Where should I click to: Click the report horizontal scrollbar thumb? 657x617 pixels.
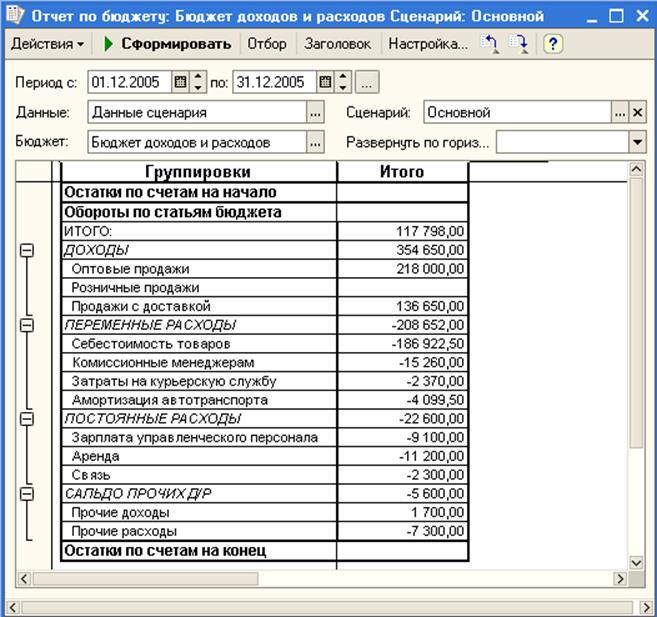(x=145, y=579)
